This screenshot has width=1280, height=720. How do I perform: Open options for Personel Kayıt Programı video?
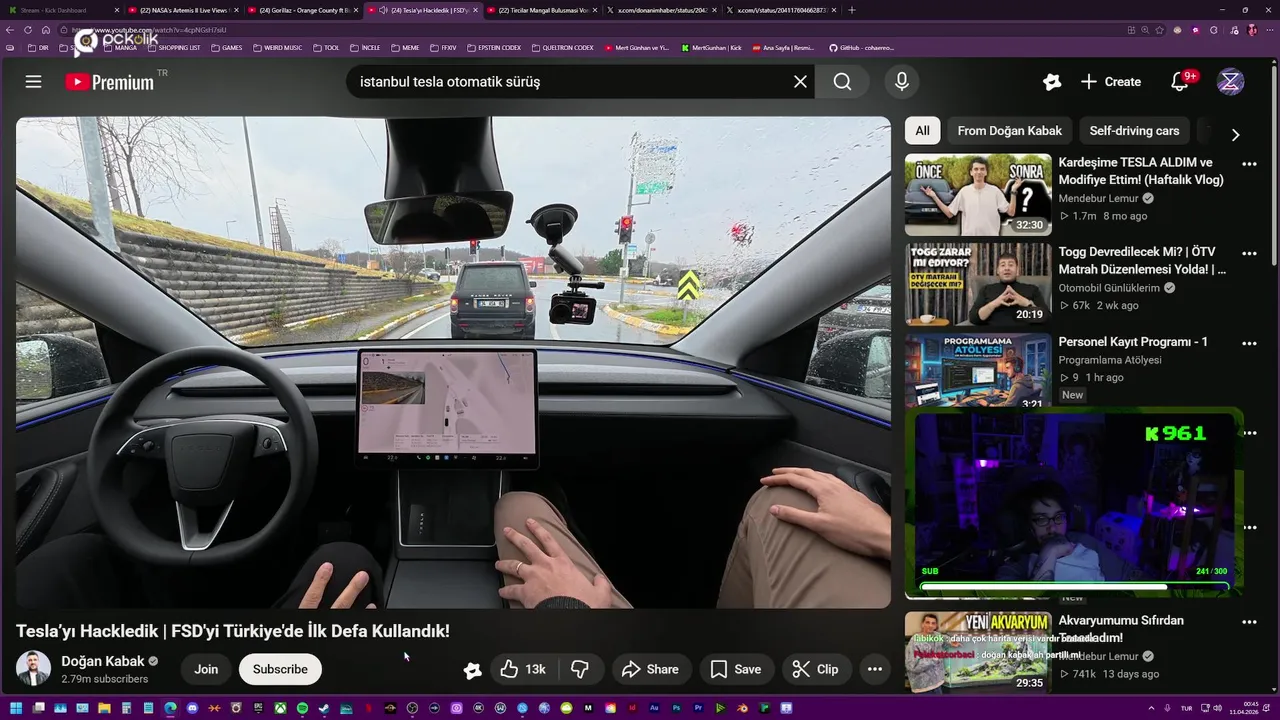pos(1249,343)
